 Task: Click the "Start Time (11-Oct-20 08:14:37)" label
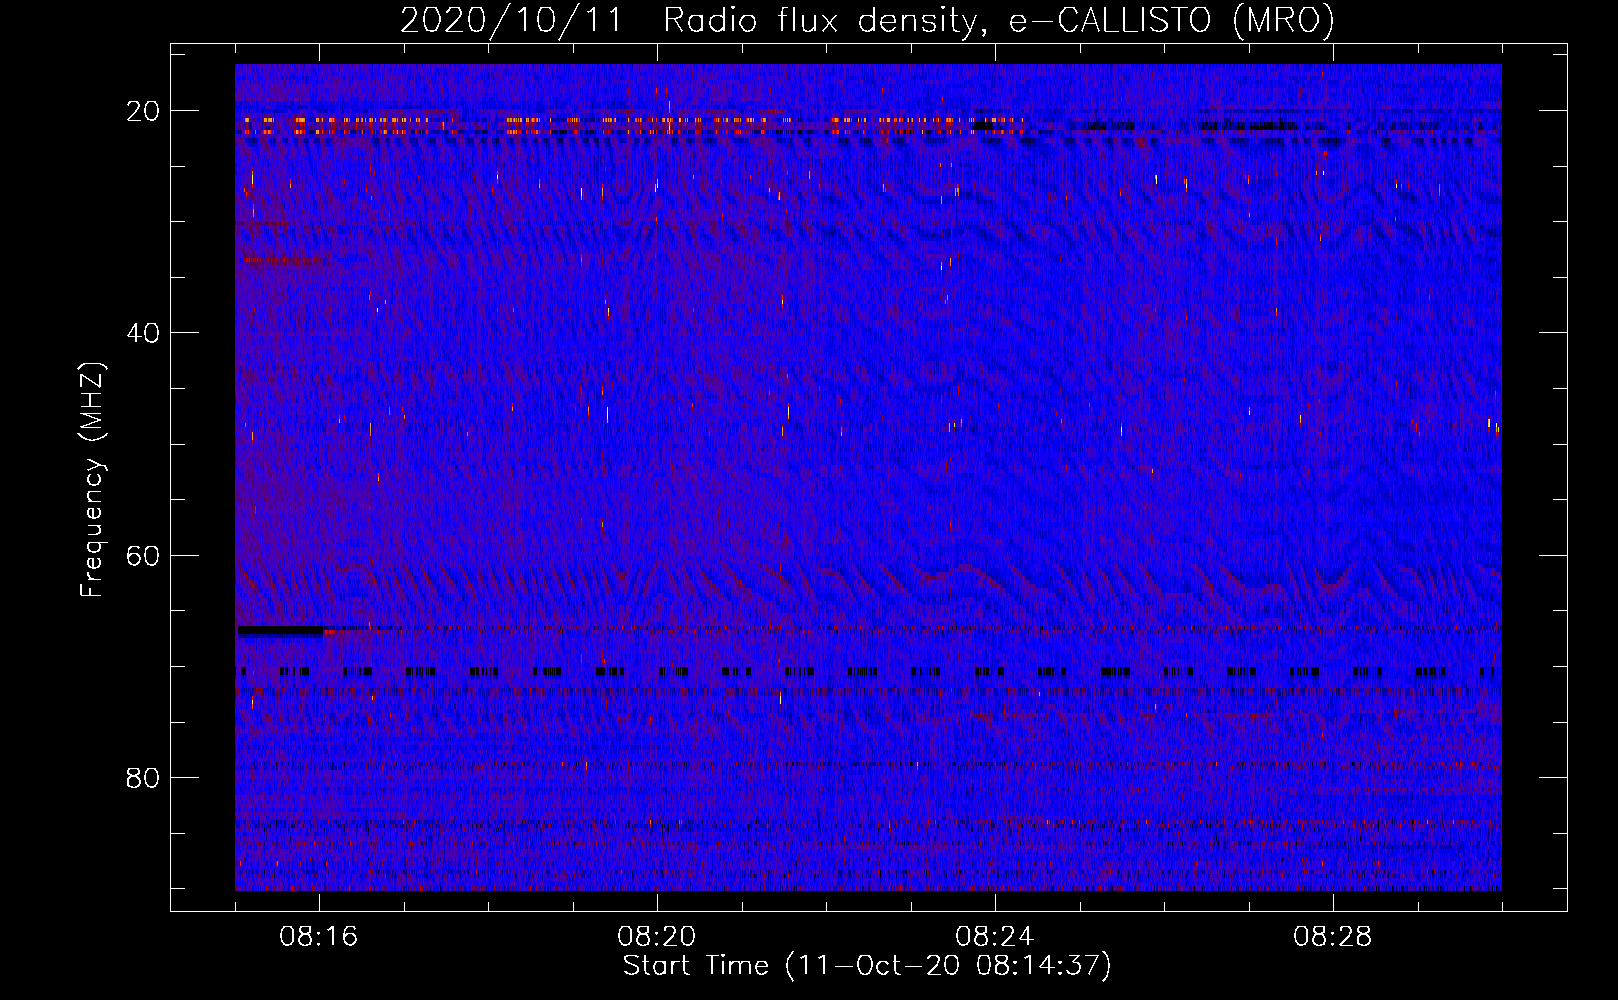[x=867, y=965]
